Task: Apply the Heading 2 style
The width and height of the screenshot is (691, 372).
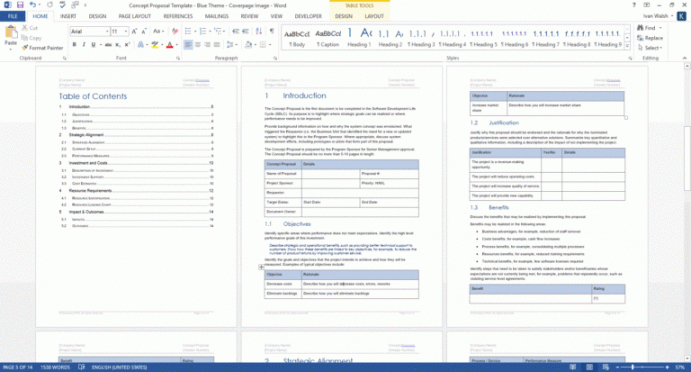Action: point(390,37)
